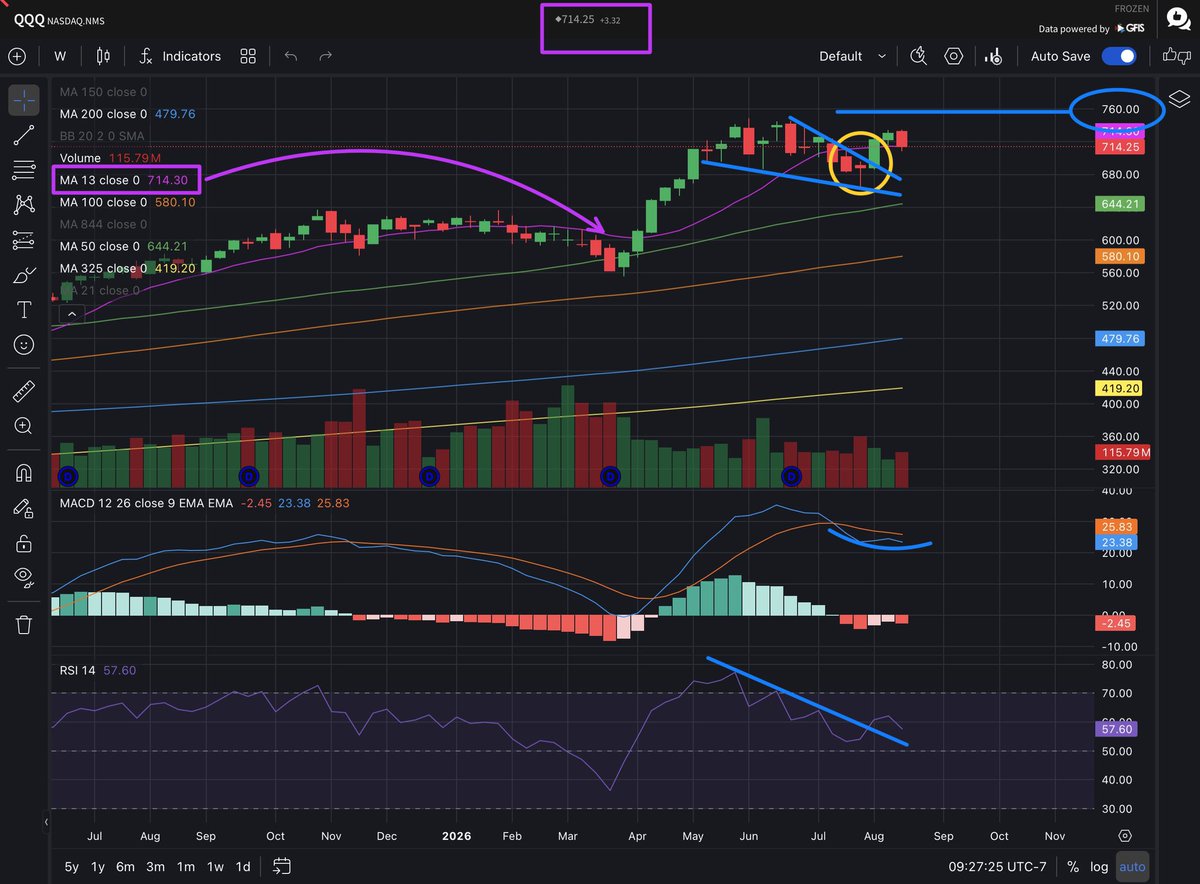Switch to 5y date range
1200x884 pixels.
(72, 866)
